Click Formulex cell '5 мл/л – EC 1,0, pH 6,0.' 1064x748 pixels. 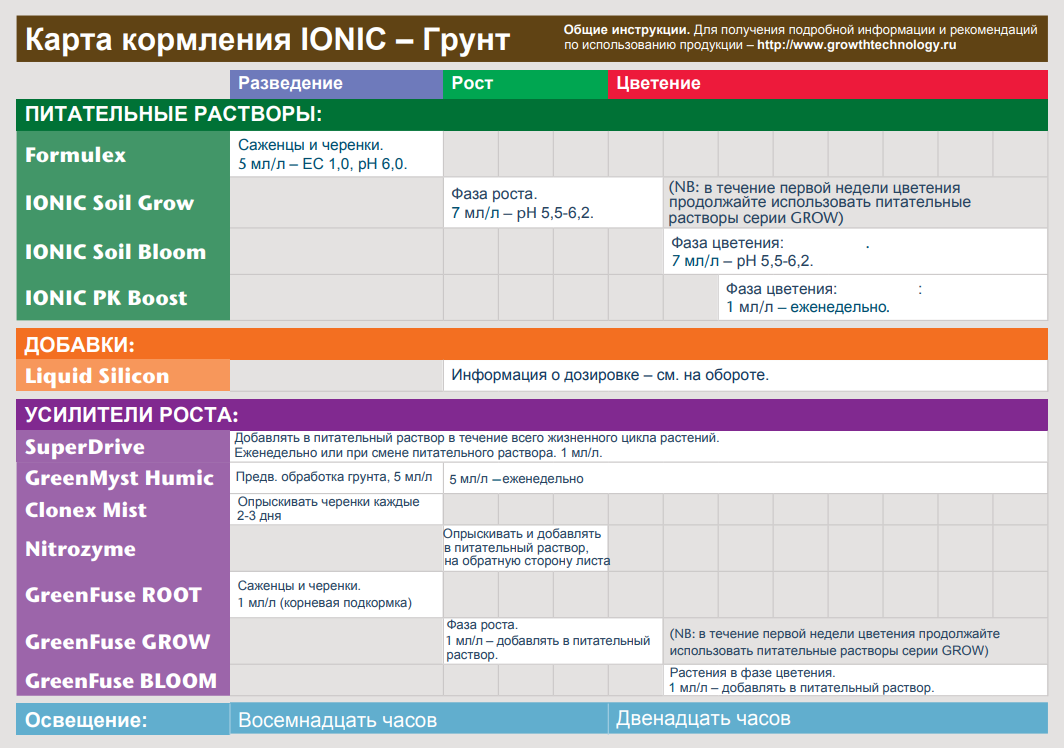point(337,154)
